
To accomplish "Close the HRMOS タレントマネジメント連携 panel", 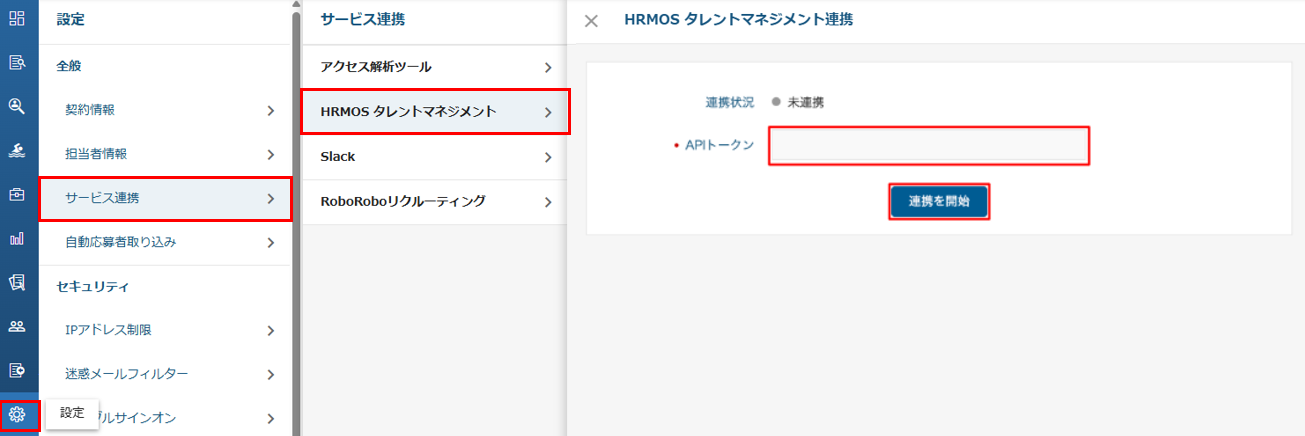I will pos(591,20).
